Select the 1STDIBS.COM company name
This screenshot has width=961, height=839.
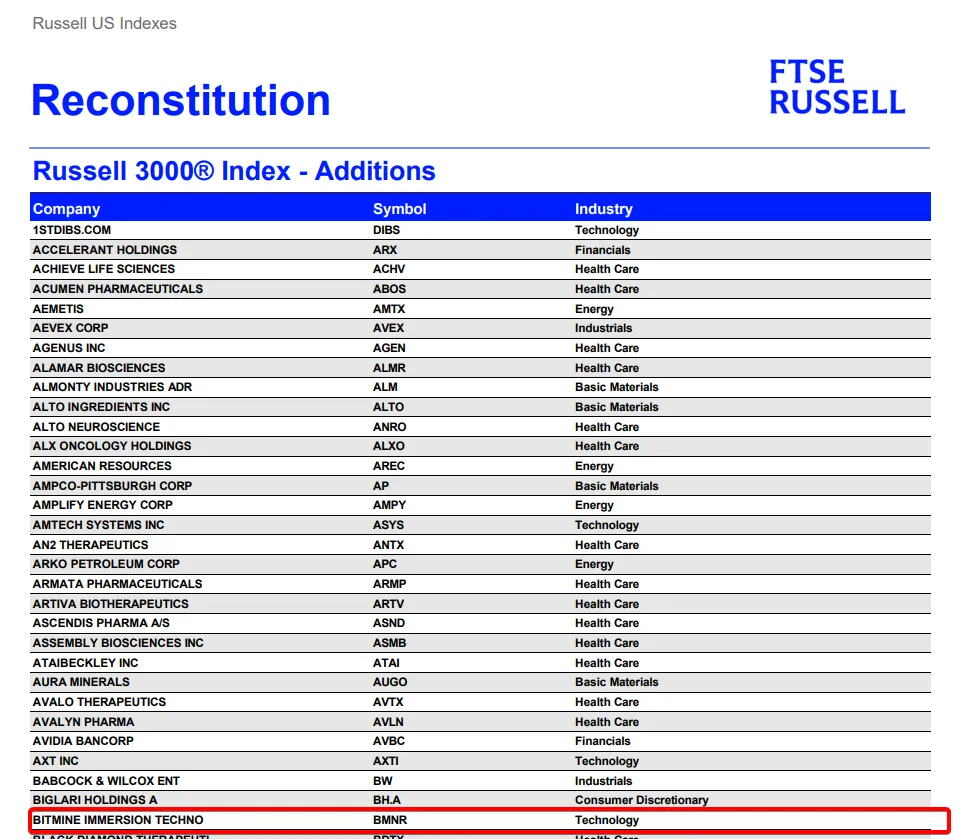point(72,230)
